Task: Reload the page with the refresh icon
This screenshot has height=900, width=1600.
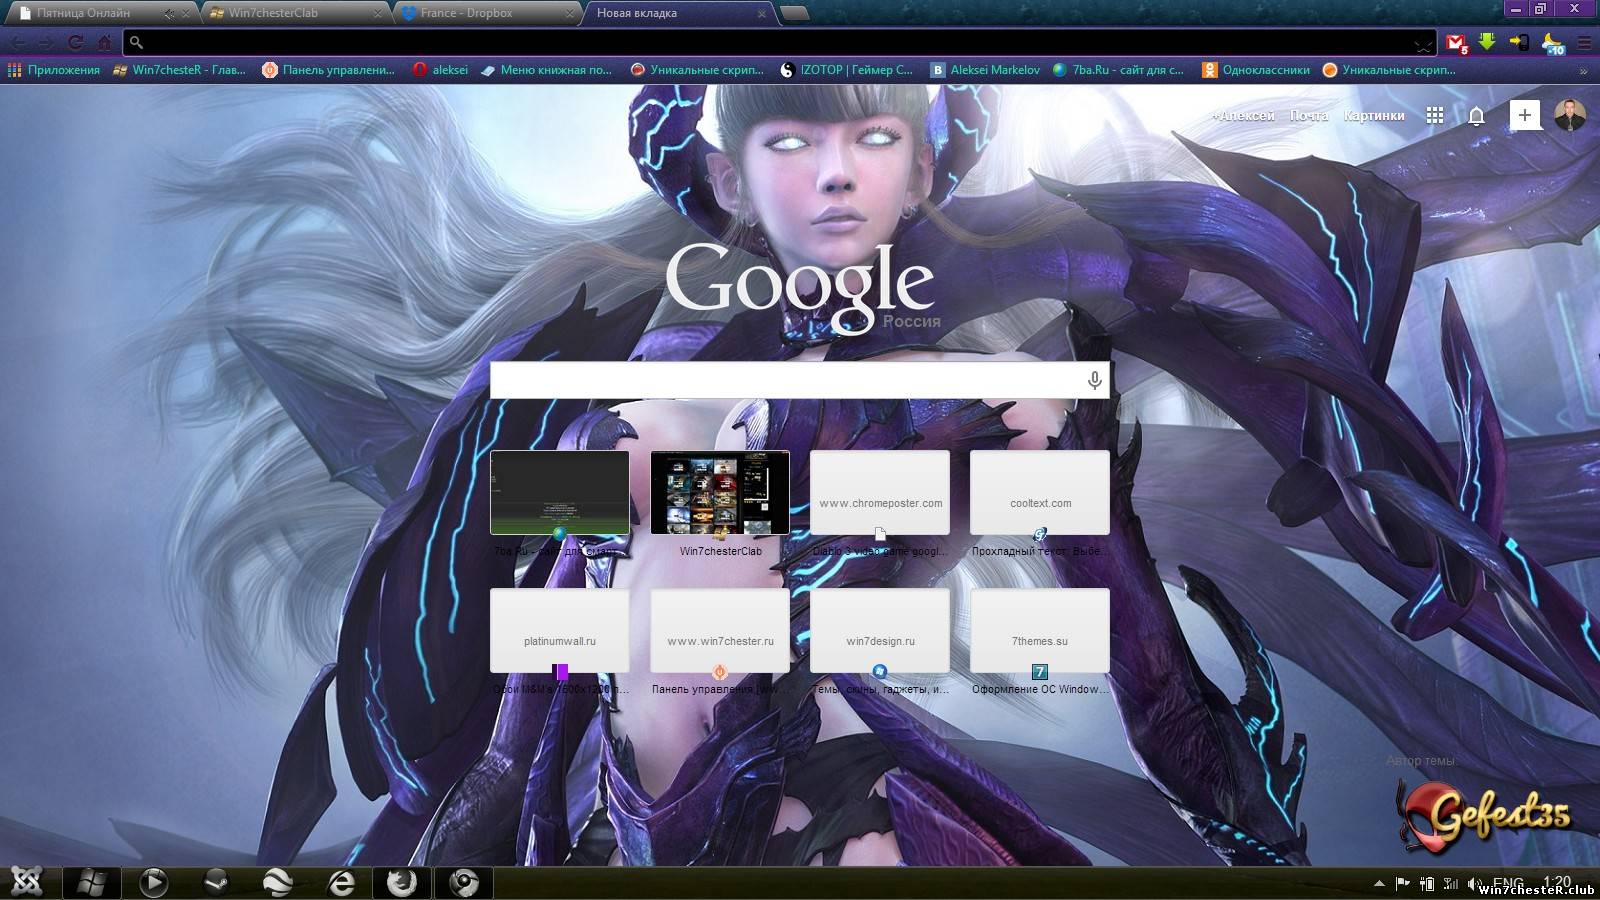Action: click(76, 43)
